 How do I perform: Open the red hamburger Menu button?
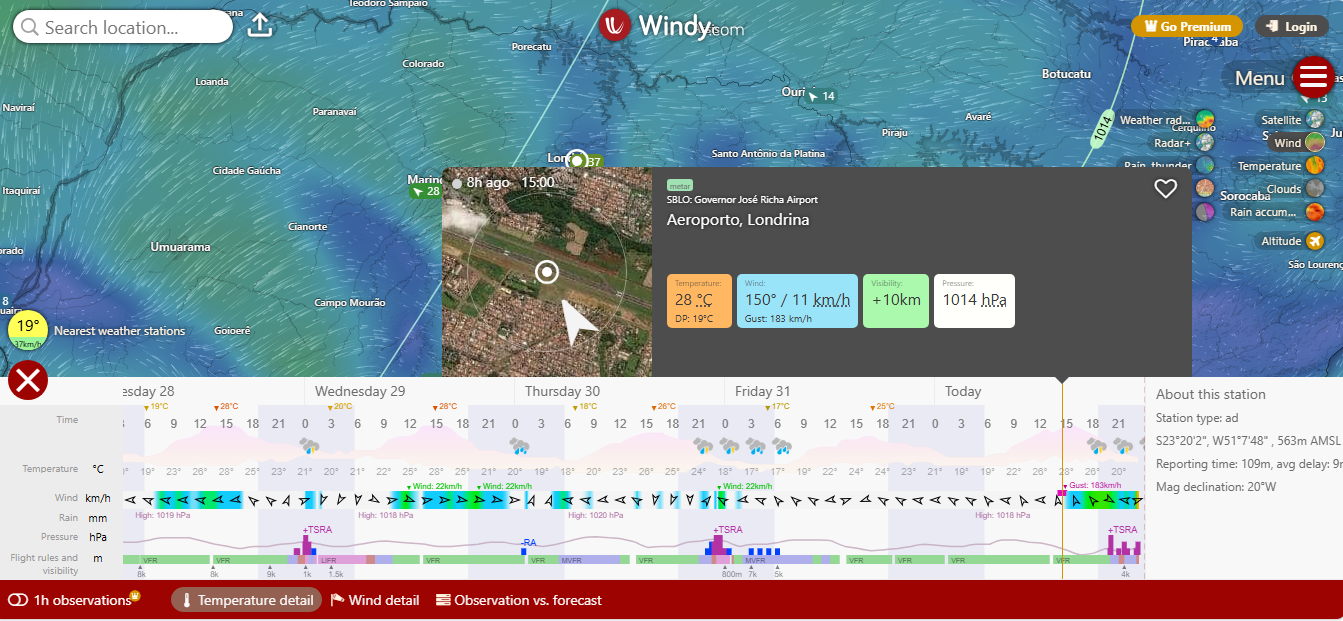[x=1312, y=77]
